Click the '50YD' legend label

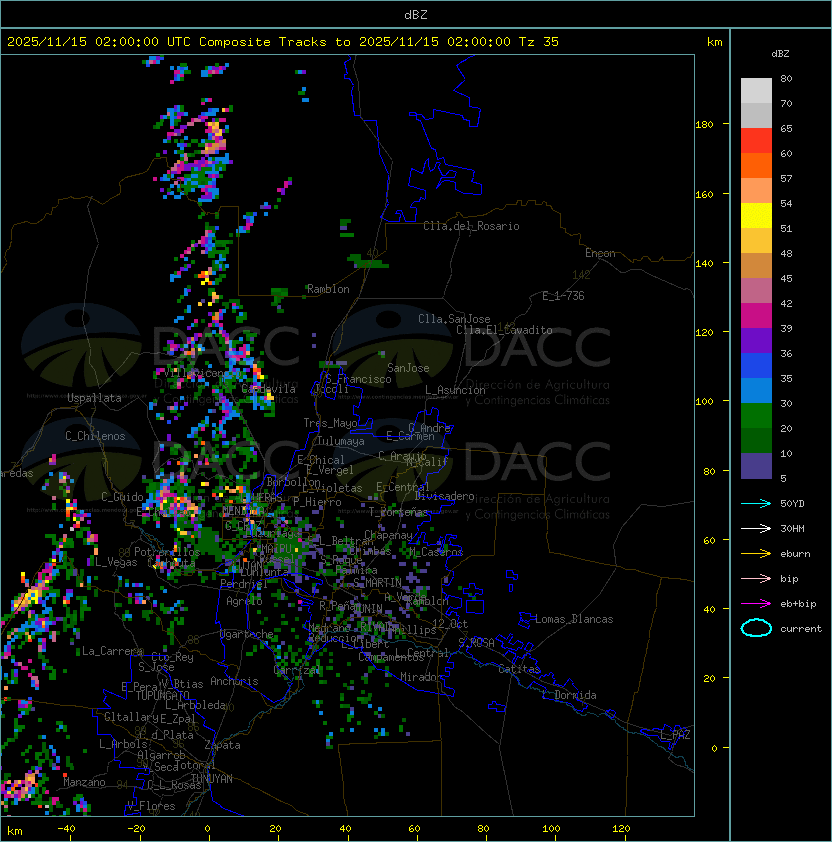click(792, 503)
